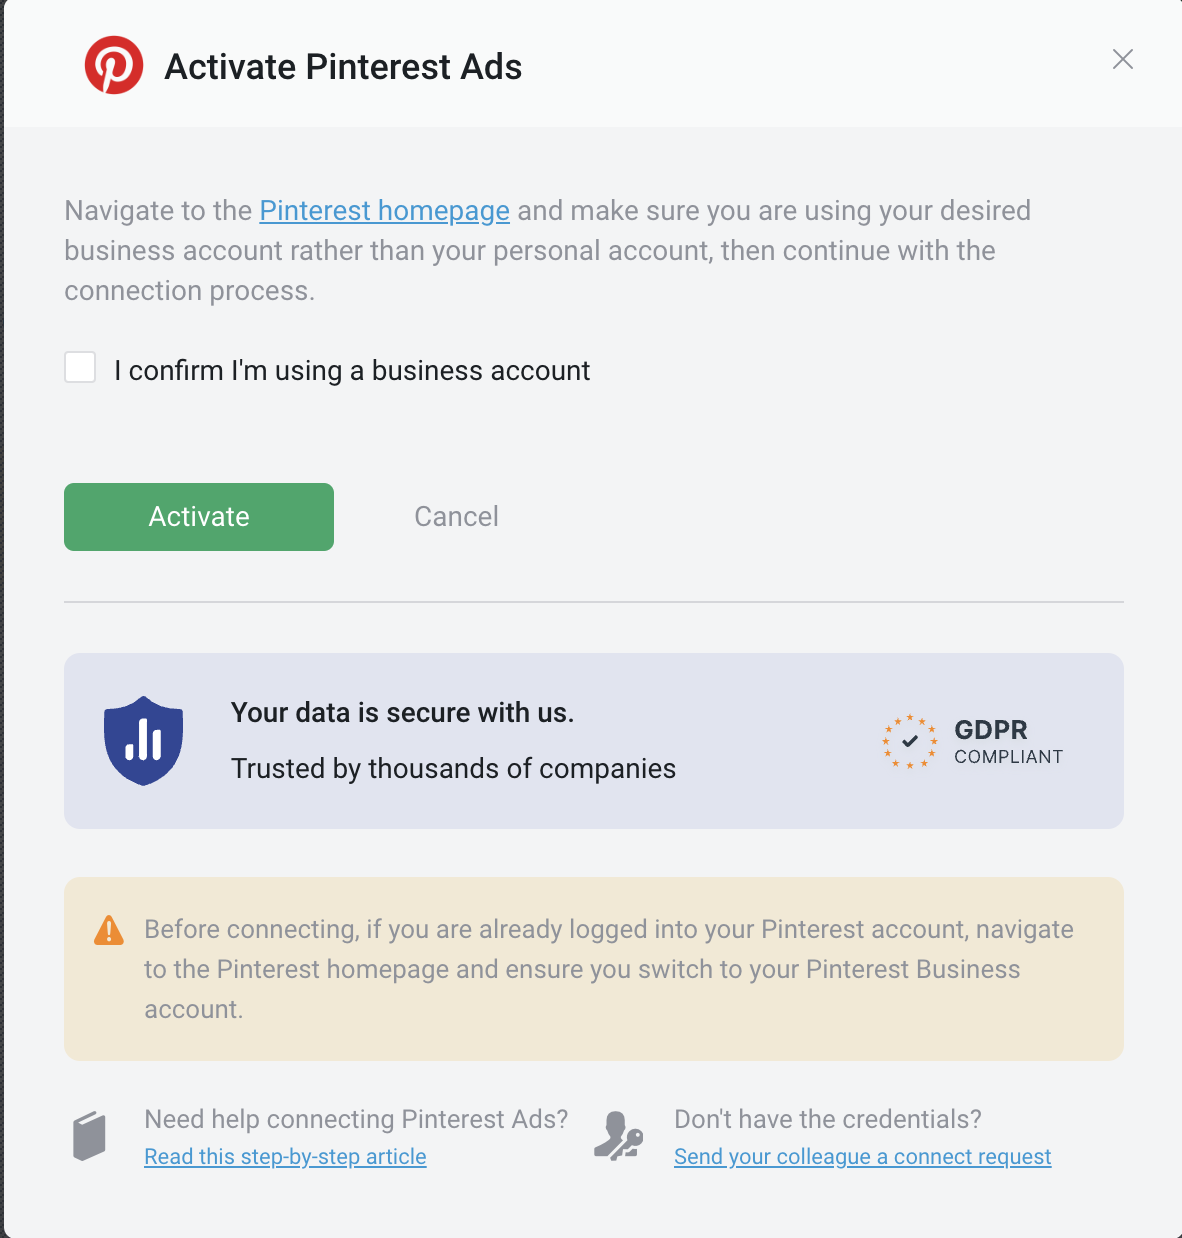Click the 'Activate Pinterest Ads' title text

343,66
